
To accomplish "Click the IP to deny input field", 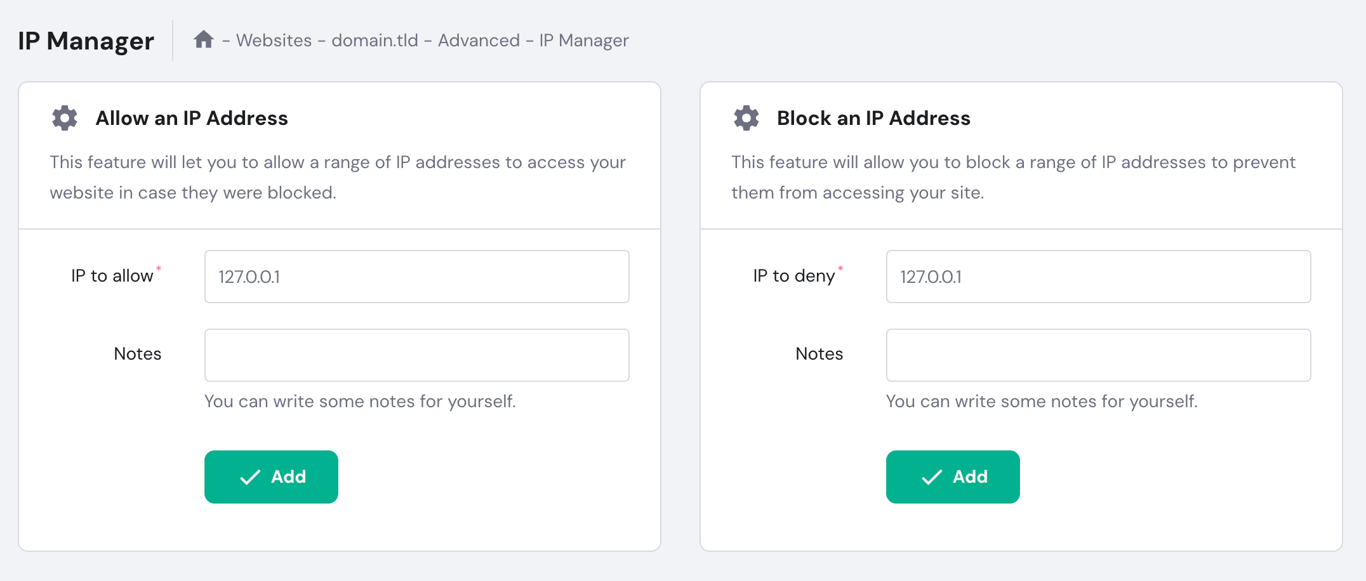I will click(1098, 276).
